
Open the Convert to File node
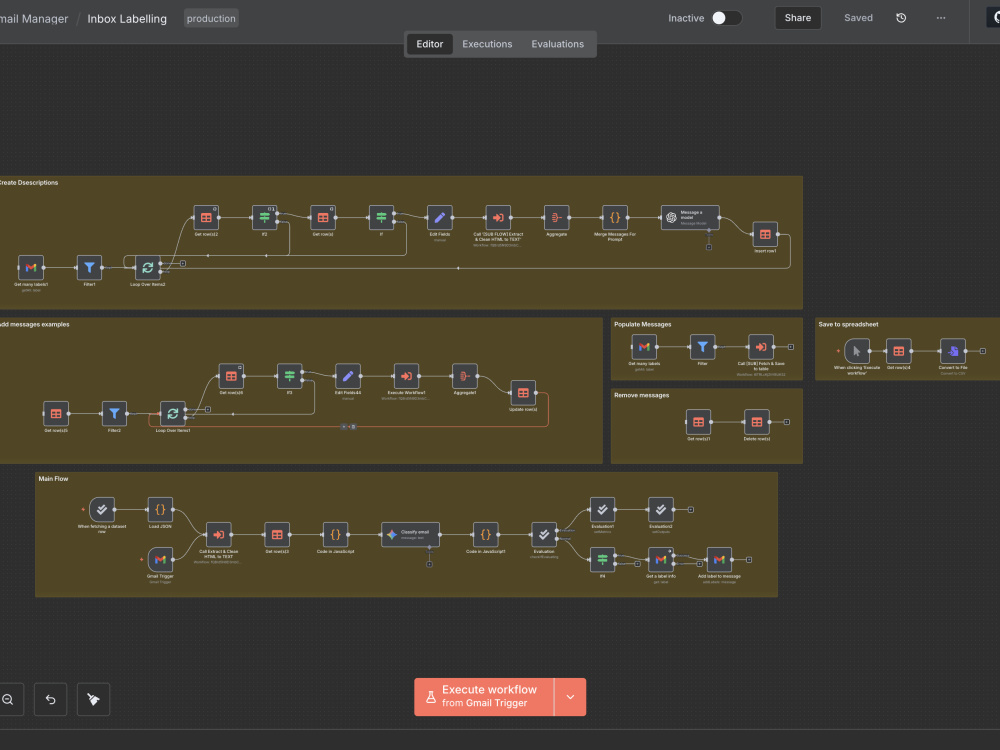click(x=953, y=351)
